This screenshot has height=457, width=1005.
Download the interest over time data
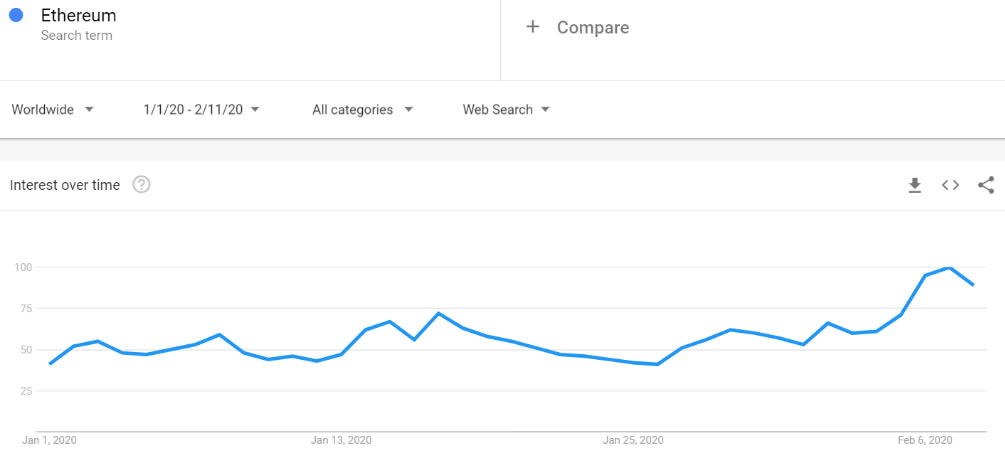(915, 185)
